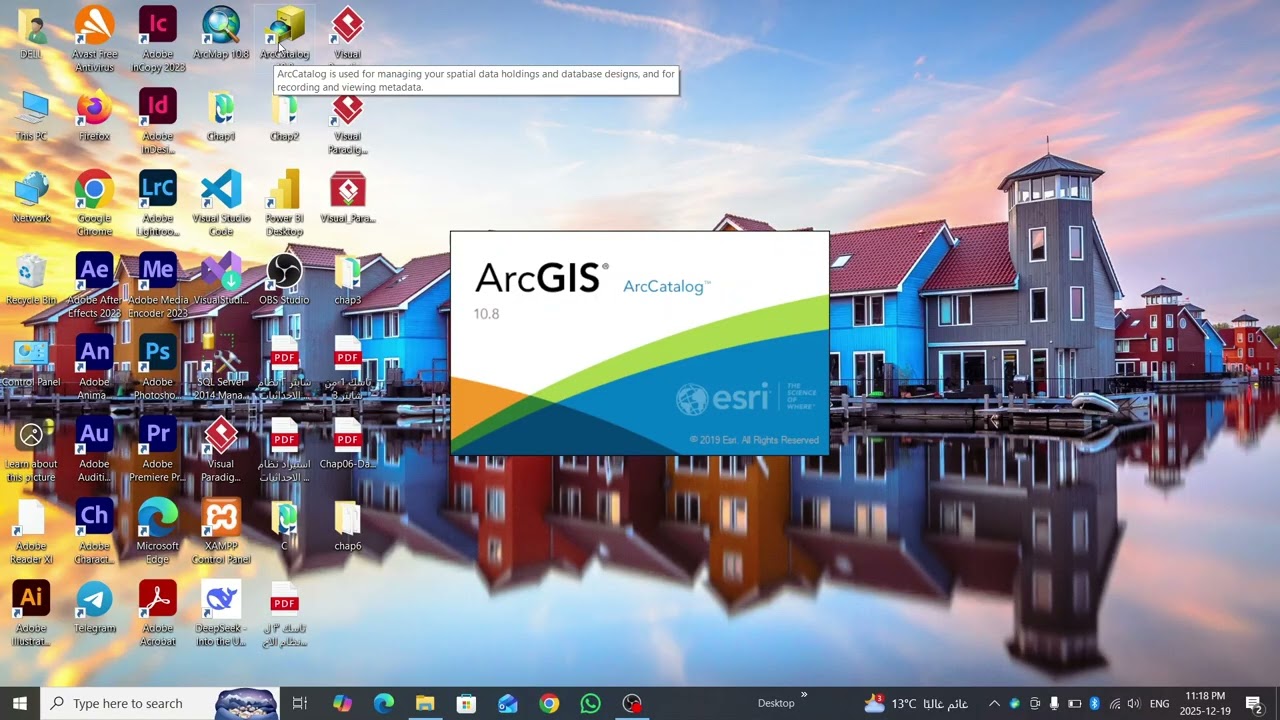Select the Avast Free Antivirus icon
Image resolution: width=1280 pixels, height=720 pixels.
pos(95,39)
